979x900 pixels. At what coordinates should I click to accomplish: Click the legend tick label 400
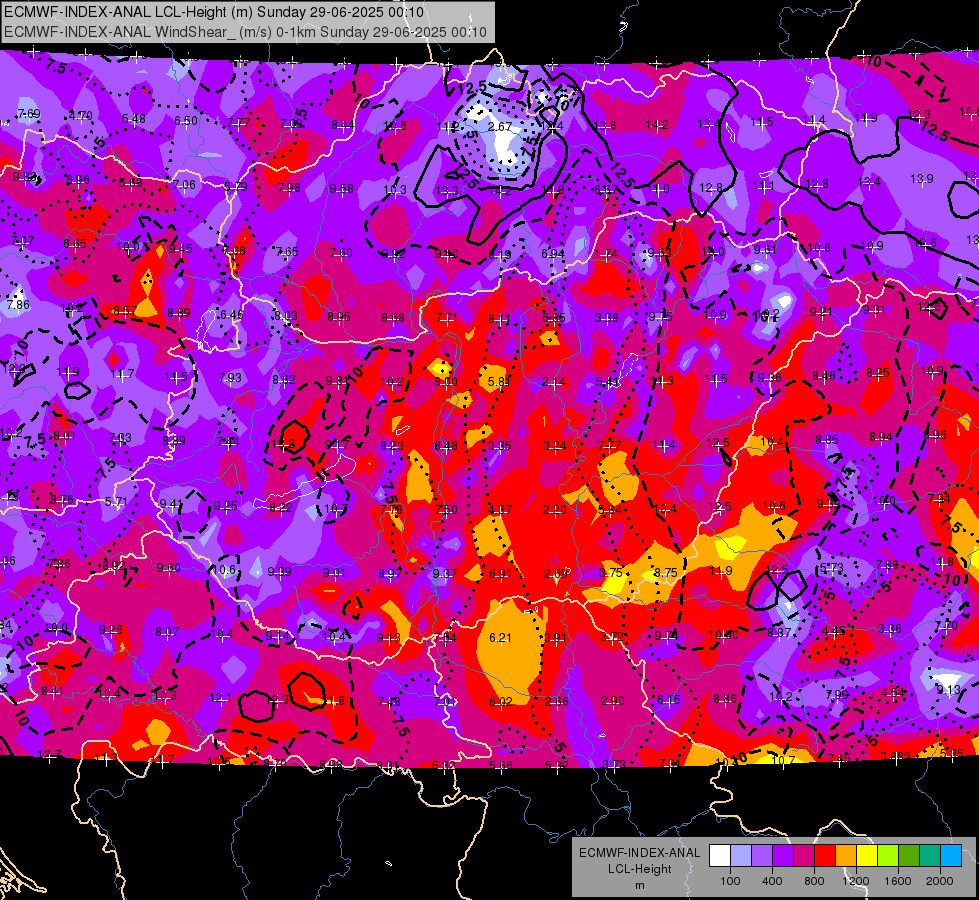coord(772,881)
